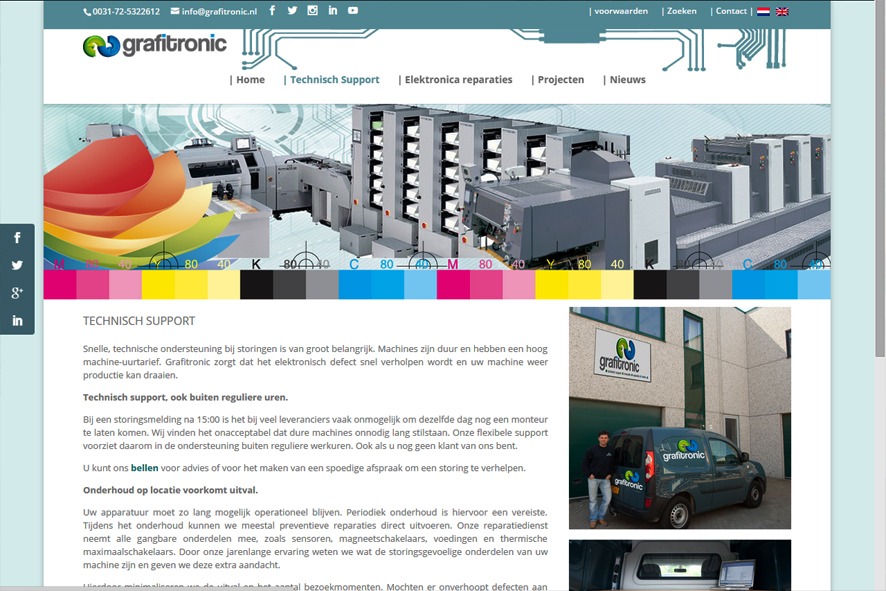886x591 pixels.
Task: Click the grafitronic logo
Action: pyautogui.click(x=155, y=45)
